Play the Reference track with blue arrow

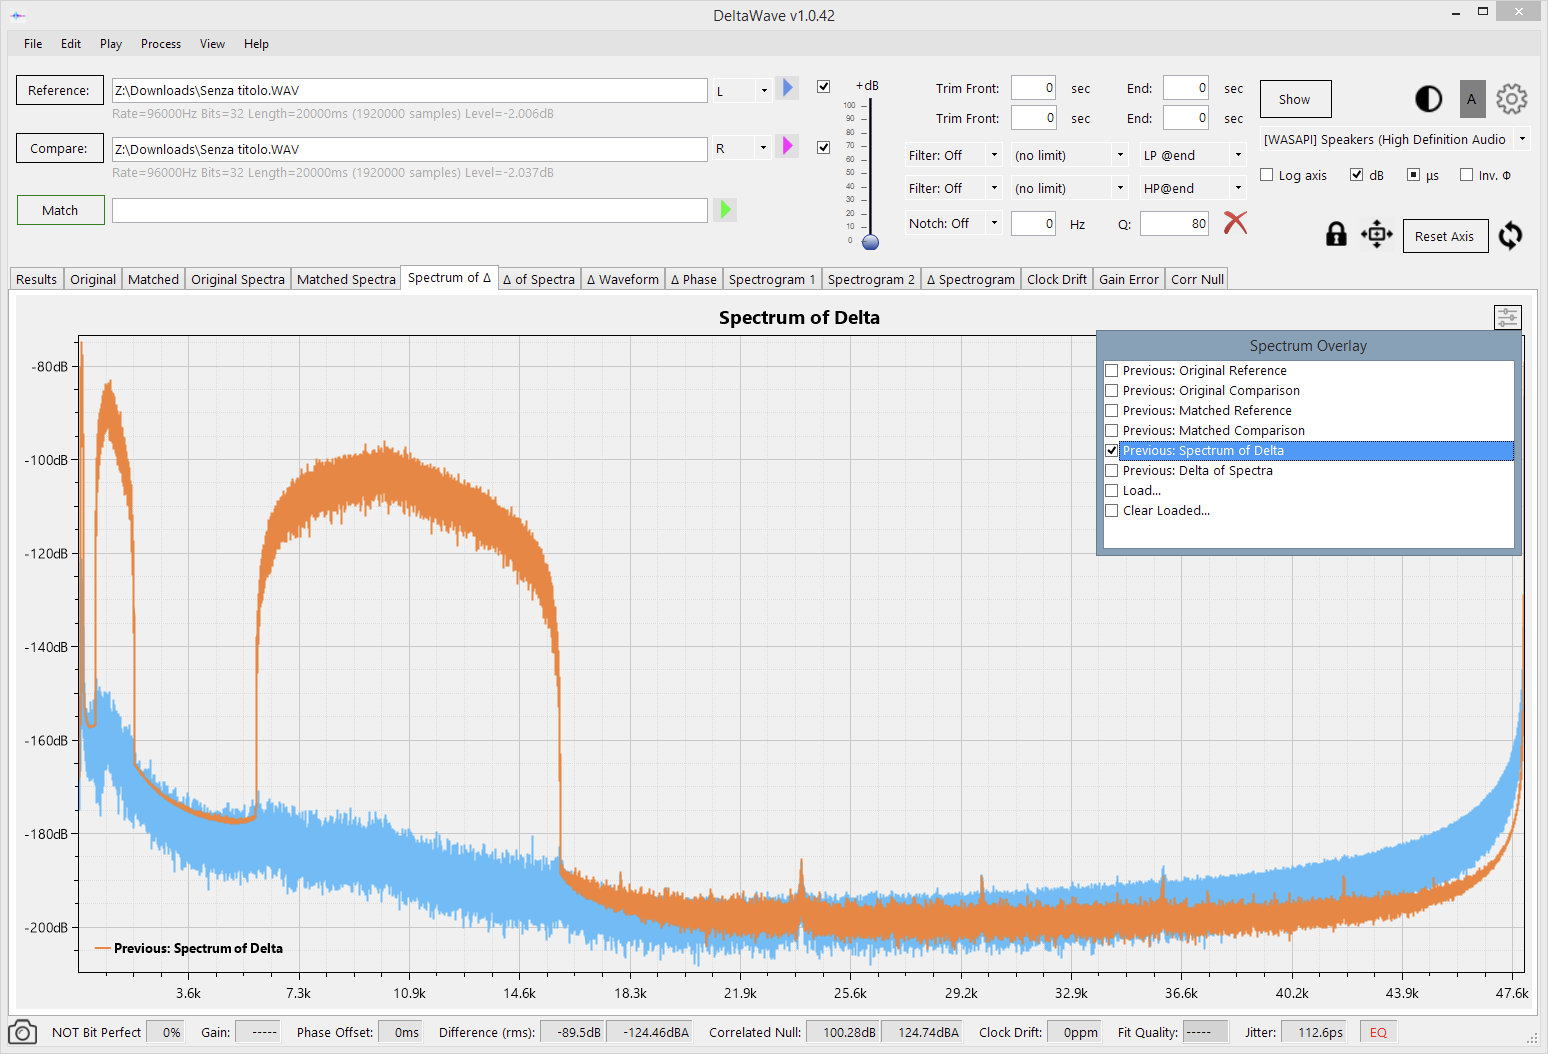(788, 89)
